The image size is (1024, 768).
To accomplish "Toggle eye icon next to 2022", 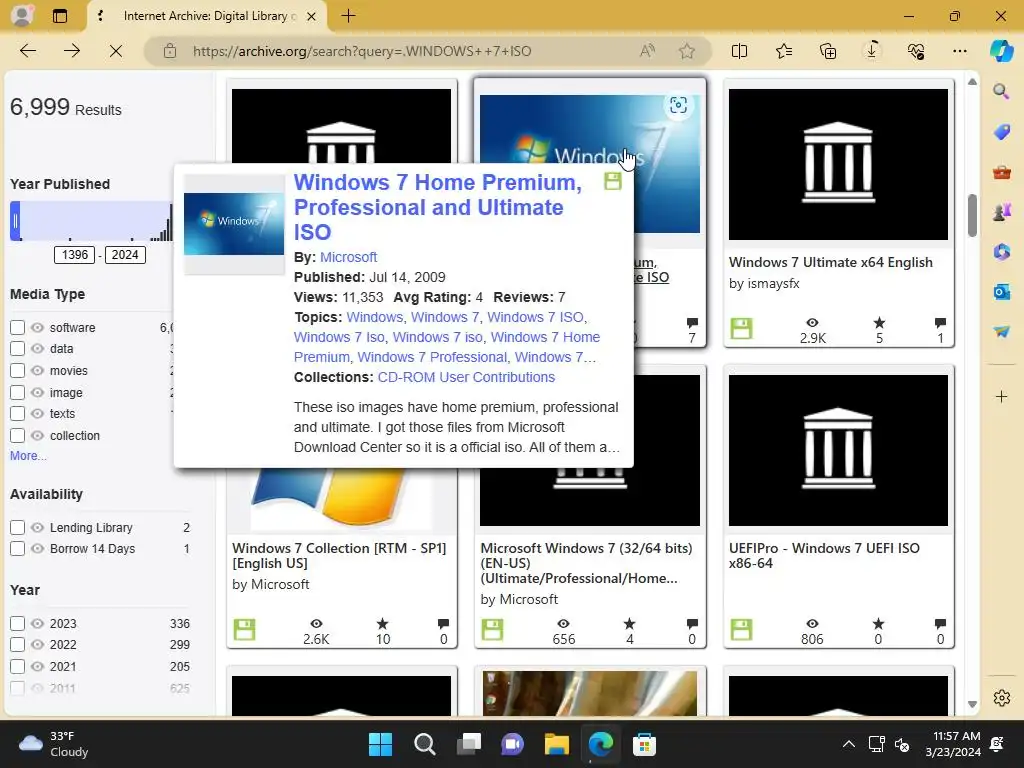I will pos(37,645).
